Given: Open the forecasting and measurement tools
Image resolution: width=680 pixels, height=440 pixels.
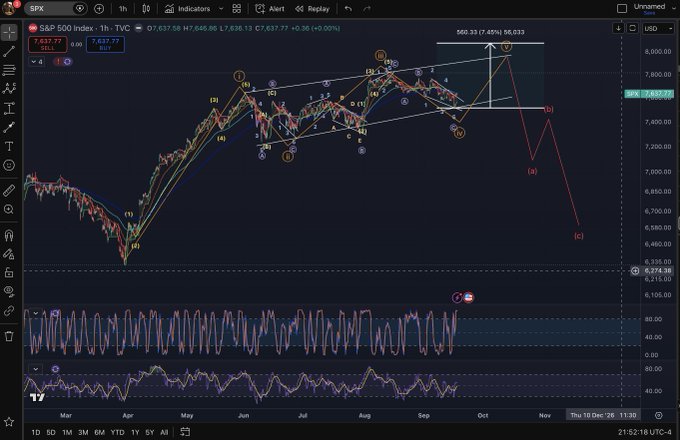Looking at the screenshot, I should (9, 108).
